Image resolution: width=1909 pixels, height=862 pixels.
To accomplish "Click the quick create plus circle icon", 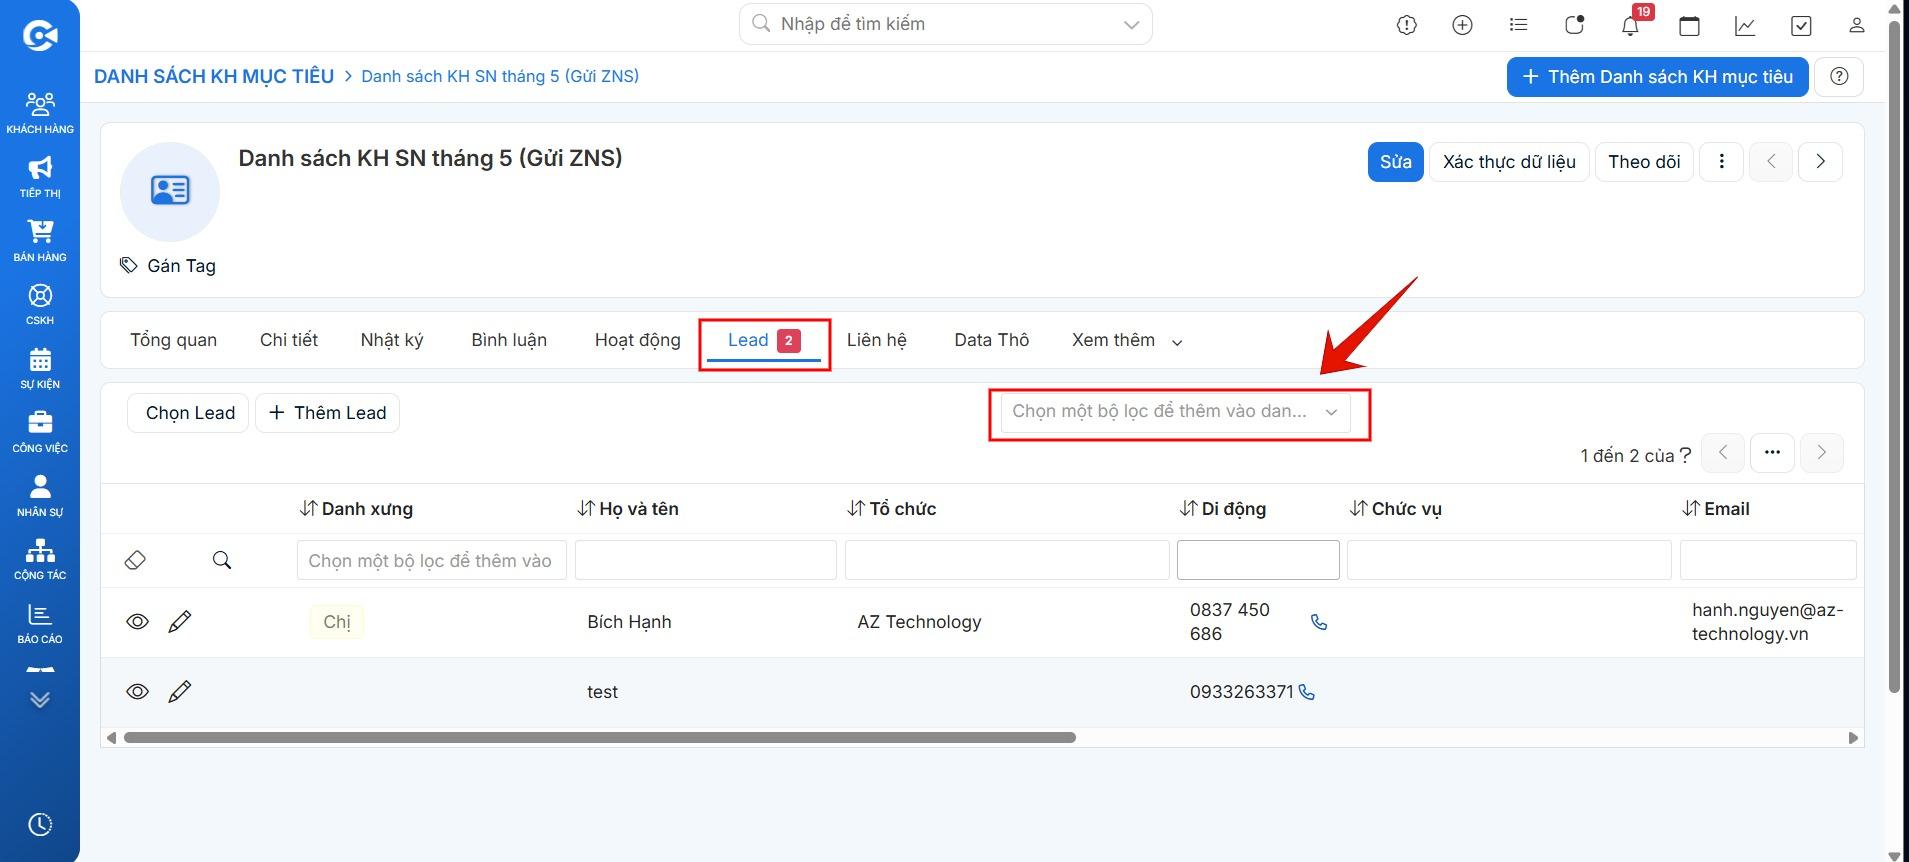I will (1462, 26).
